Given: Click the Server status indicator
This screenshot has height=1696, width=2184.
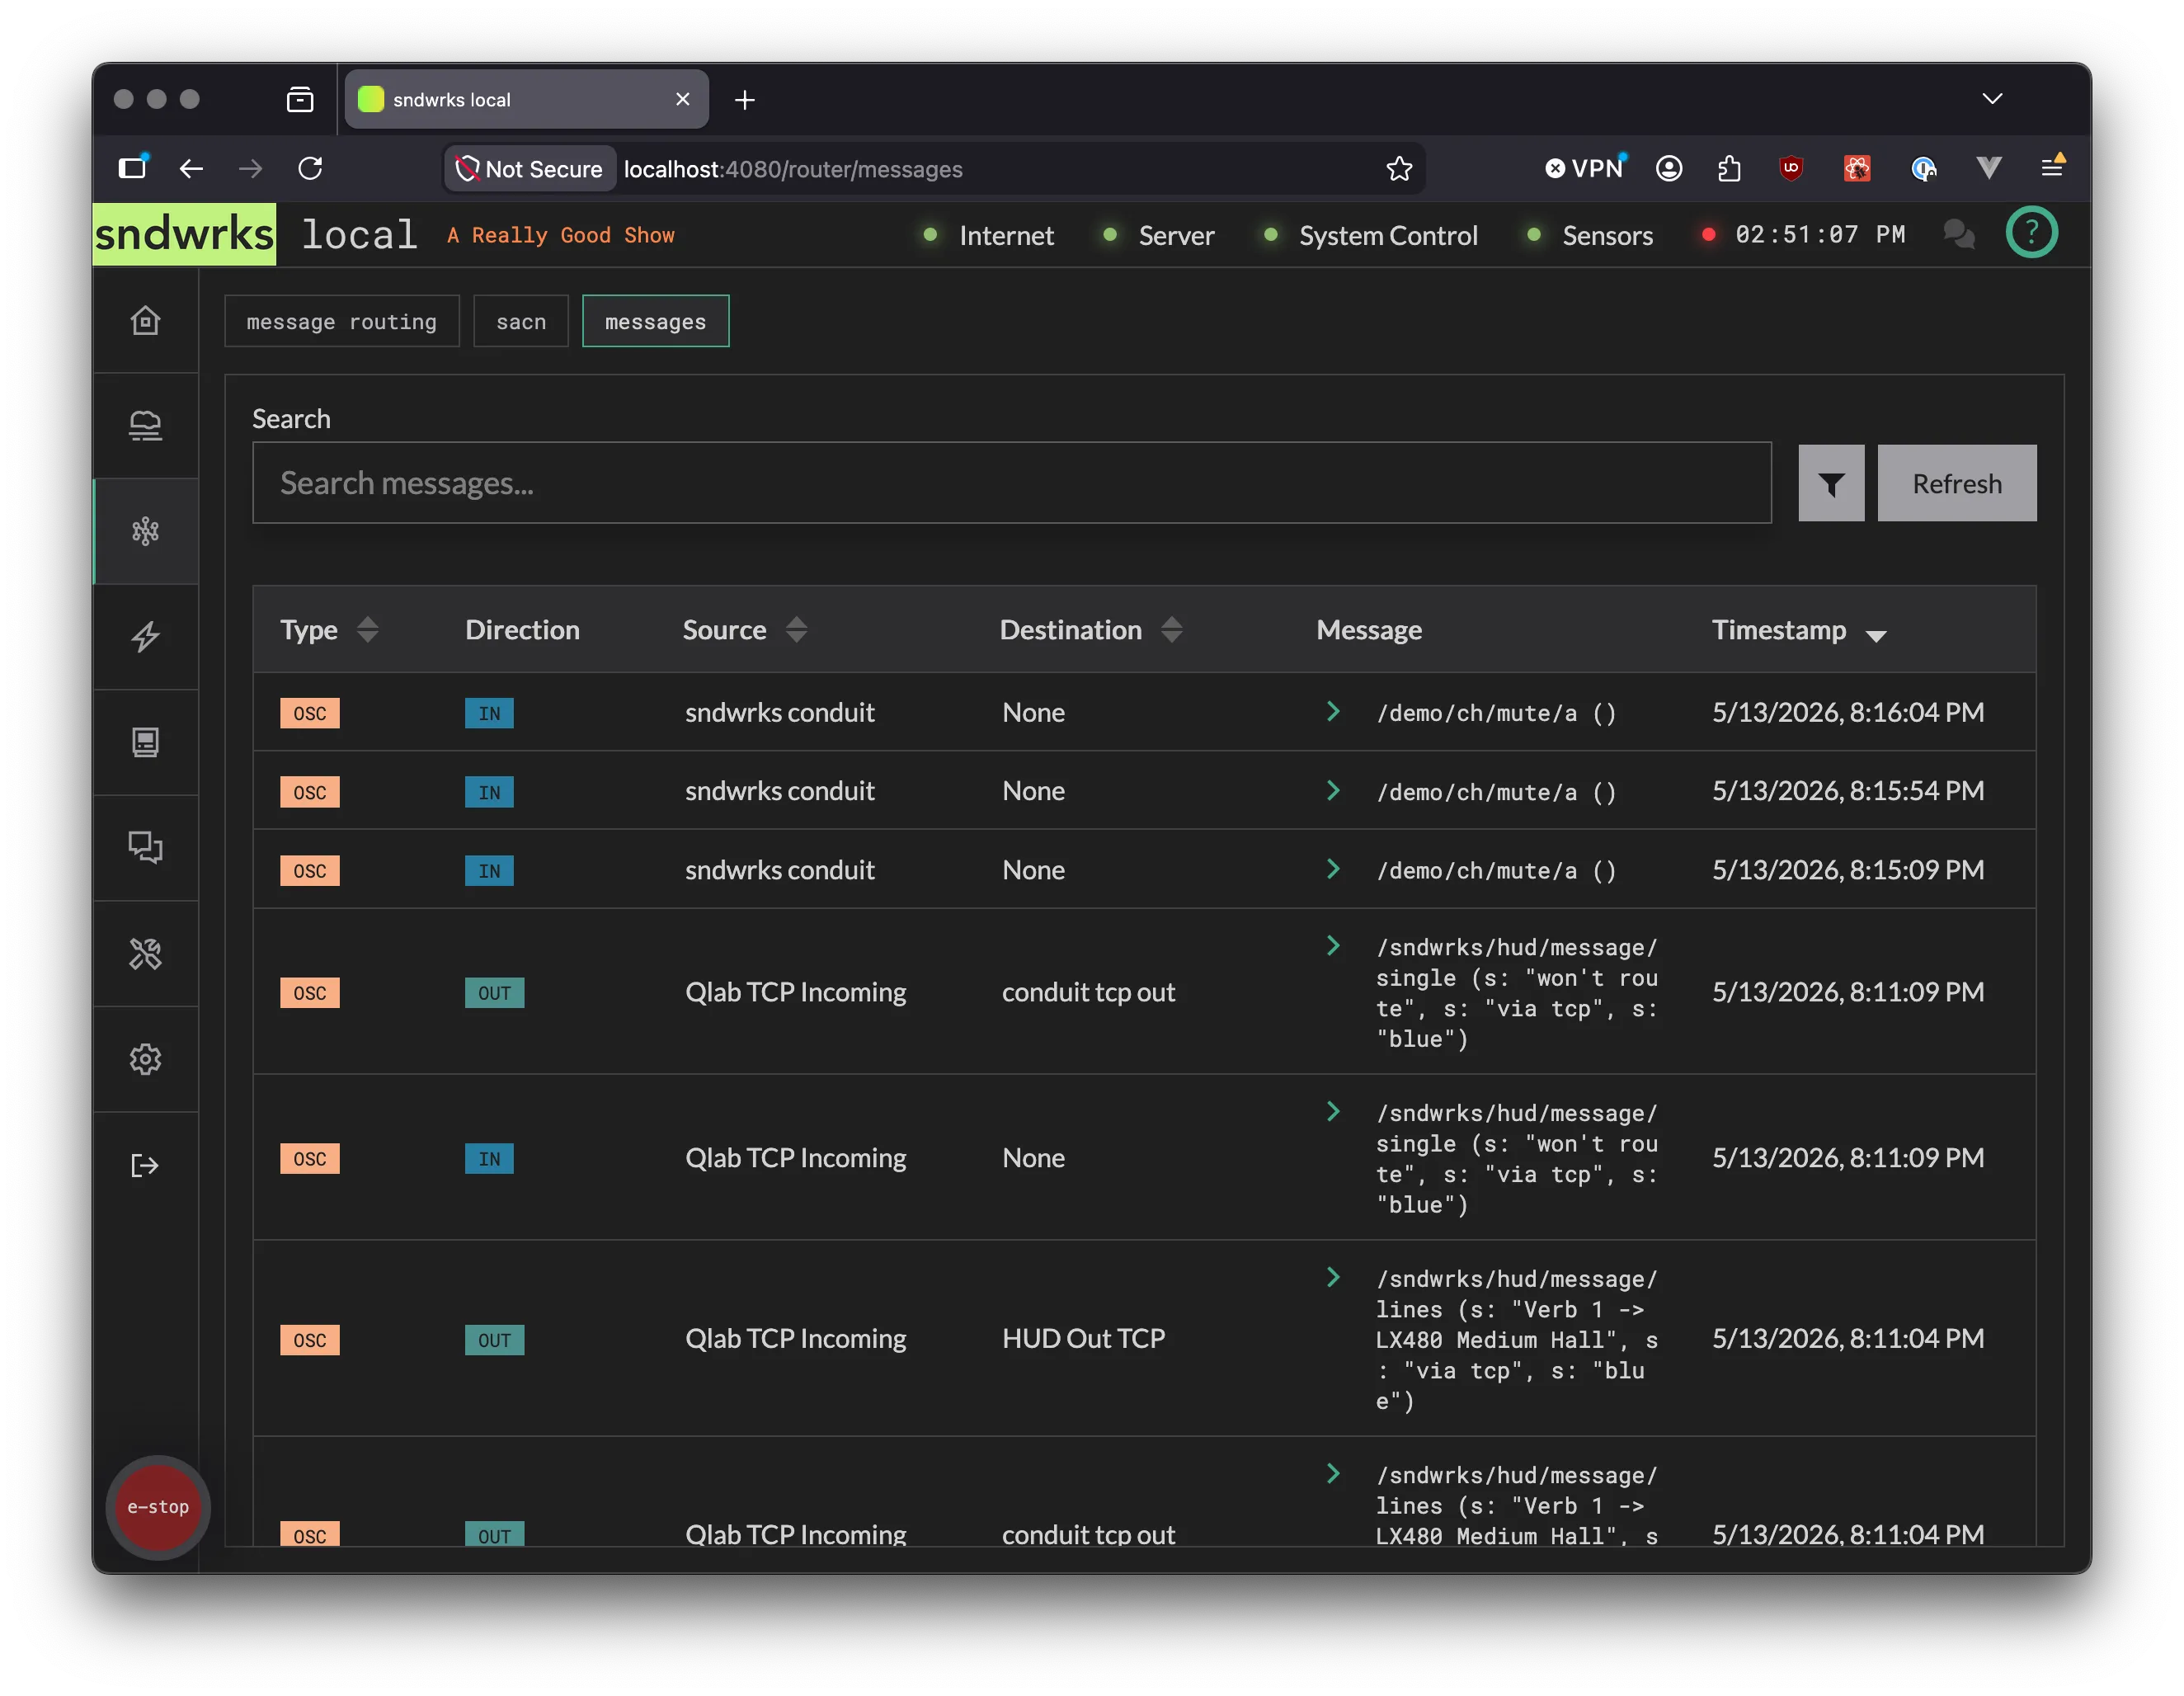Looking at the screenshot, I should [1159, 236].
